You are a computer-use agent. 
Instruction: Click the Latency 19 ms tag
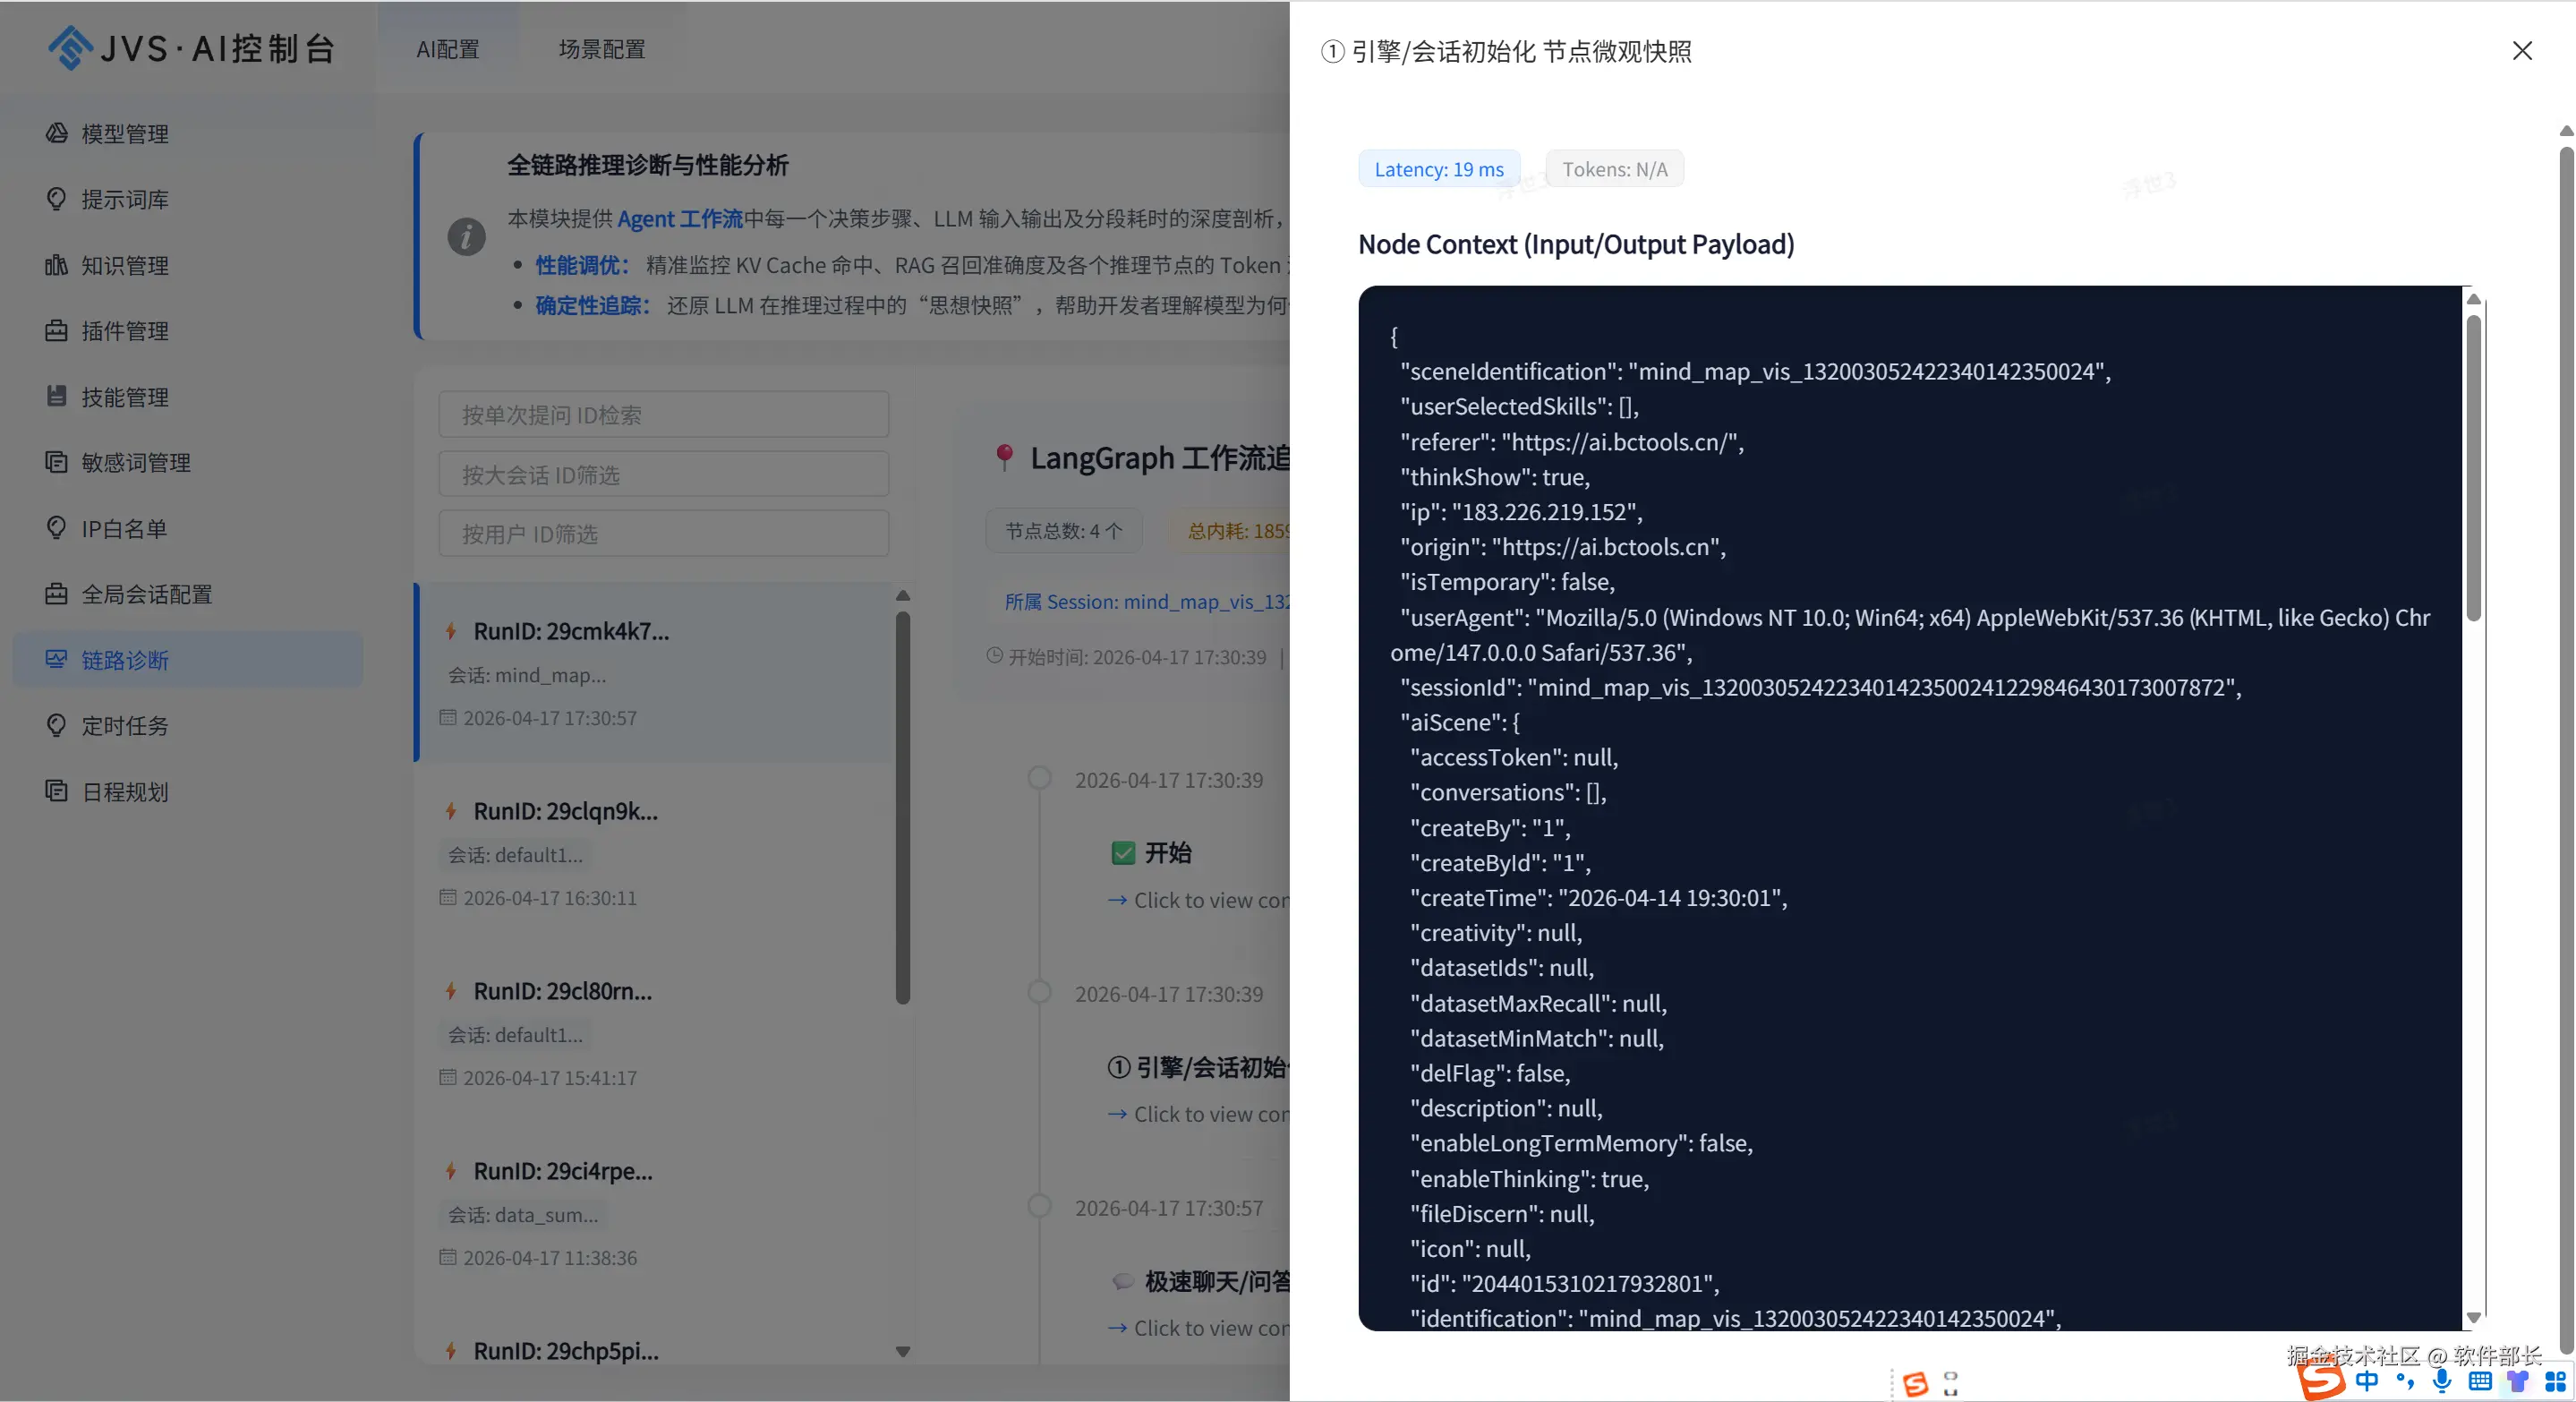coord(1438,169)
